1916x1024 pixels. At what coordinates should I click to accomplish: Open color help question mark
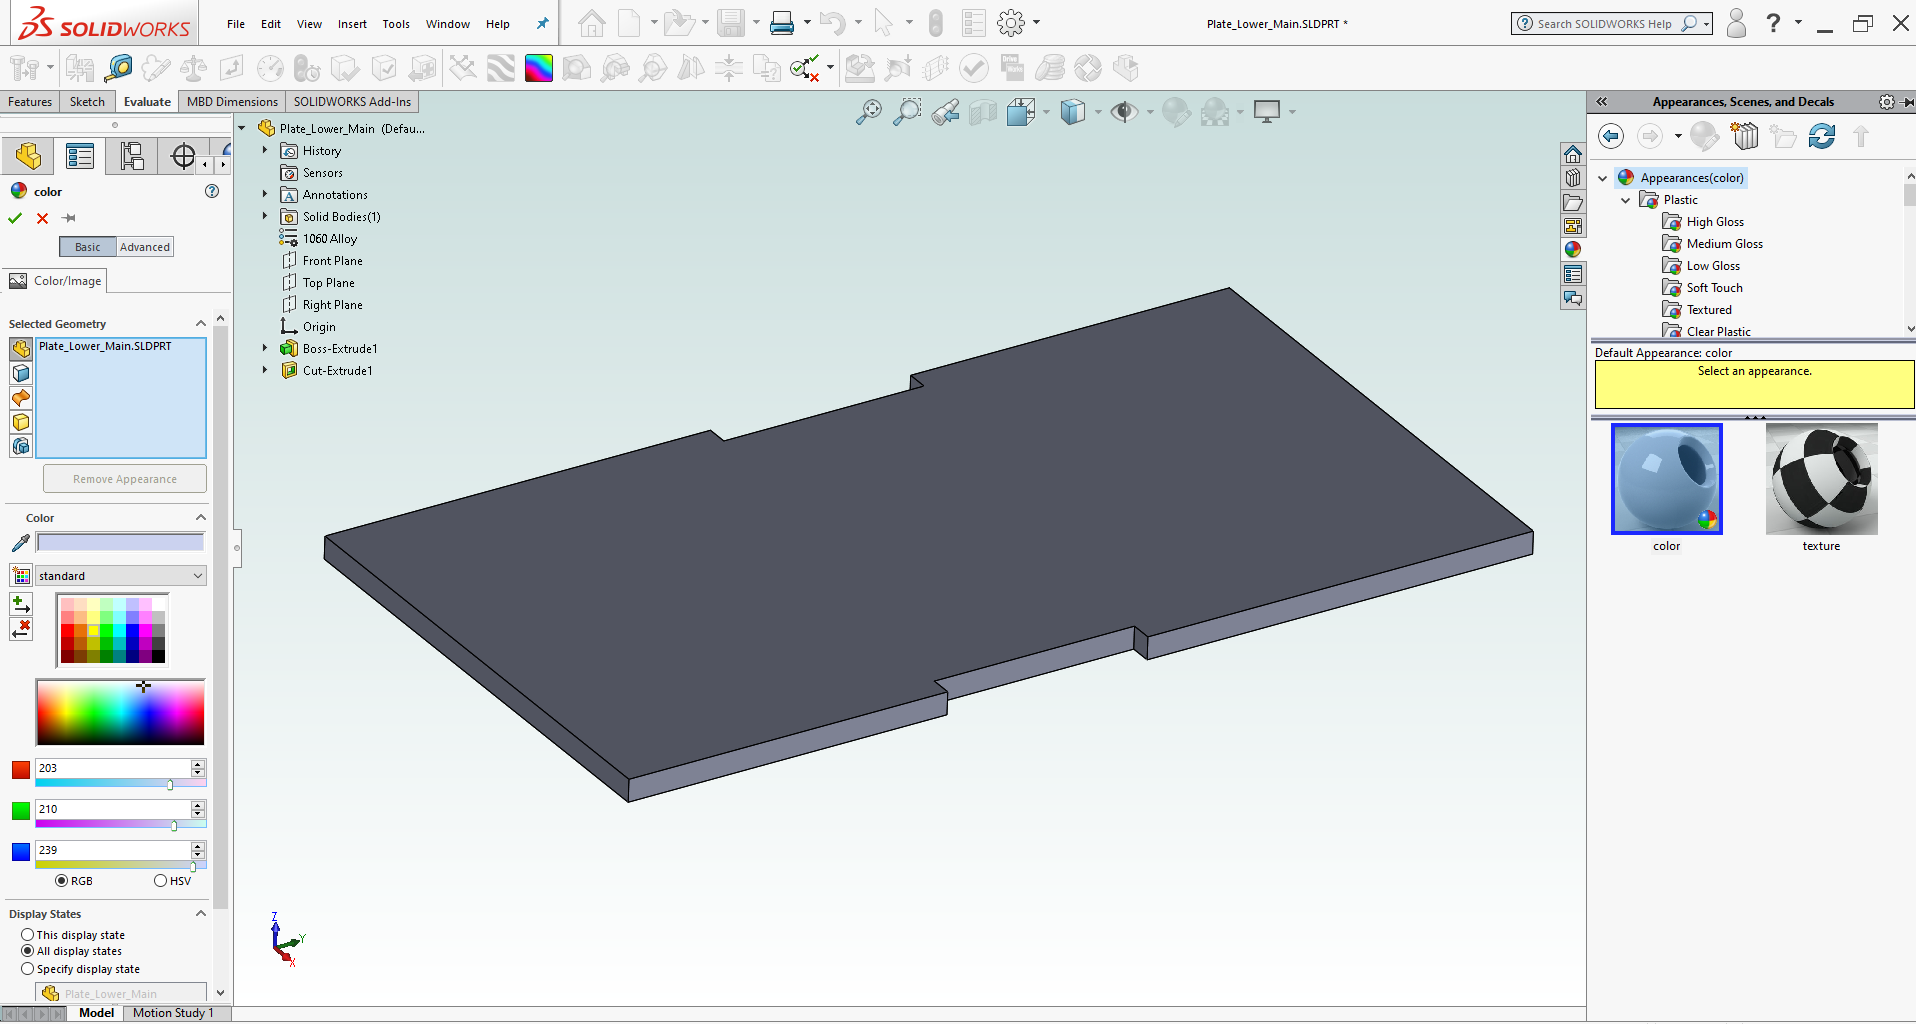coord(212,191)
